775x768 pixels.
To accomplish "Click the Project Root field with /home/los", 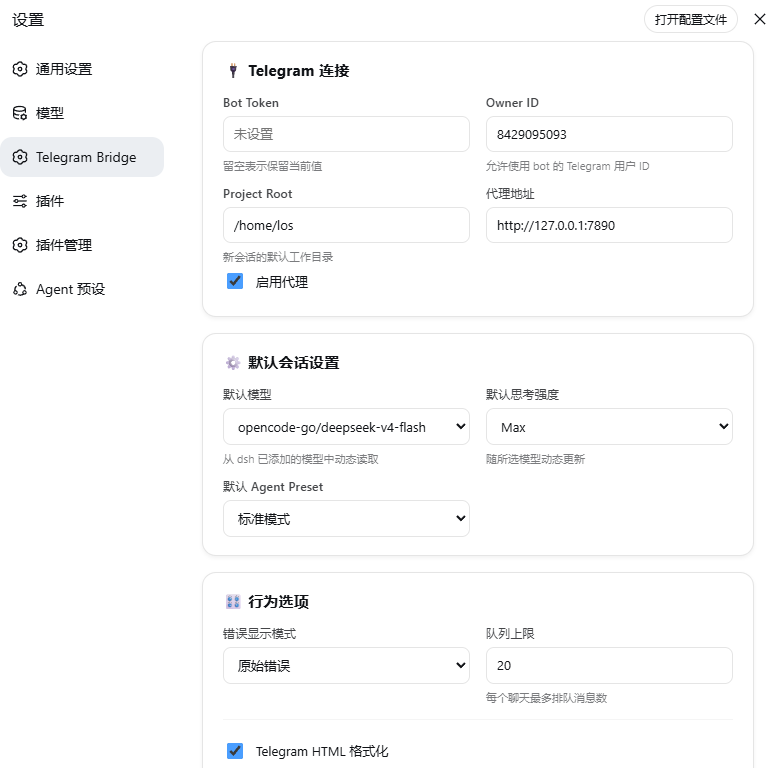I will pos(346,225).
